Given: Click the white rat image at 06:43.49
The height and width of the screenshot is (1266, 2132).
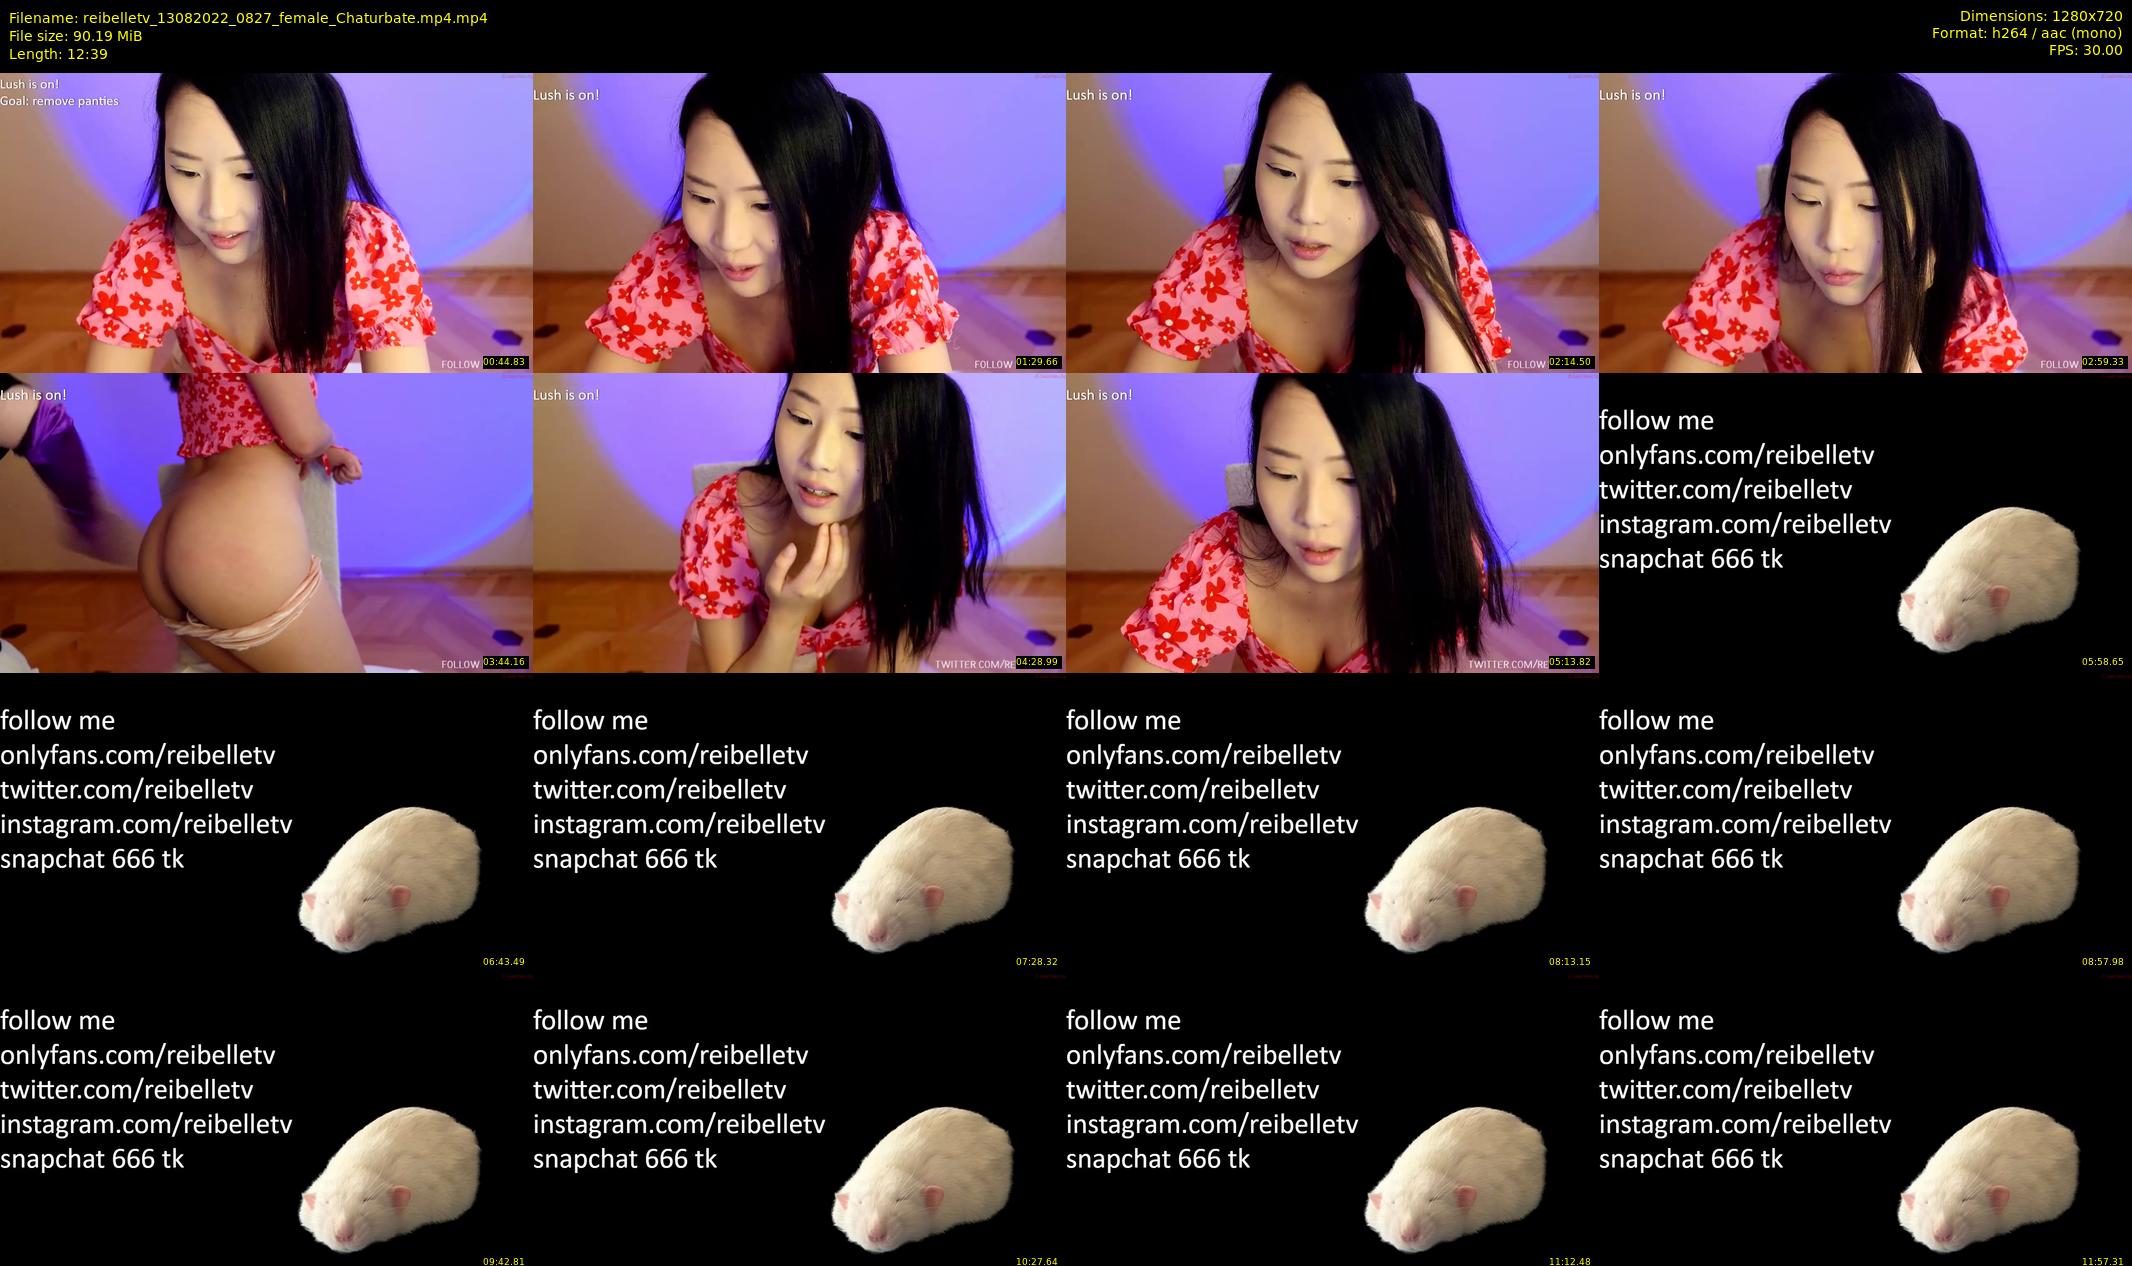Looking at the screenshot, I should click(x=390, y=878).
